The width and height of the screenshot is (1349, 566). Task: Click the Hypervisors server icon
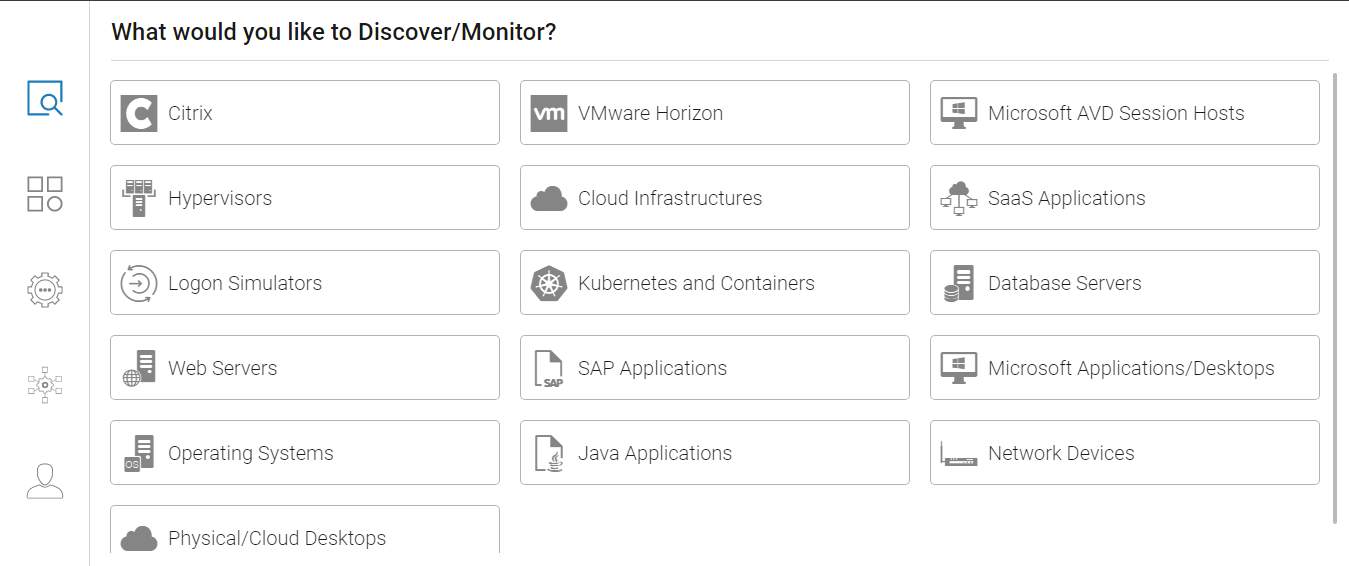[139, 198]
